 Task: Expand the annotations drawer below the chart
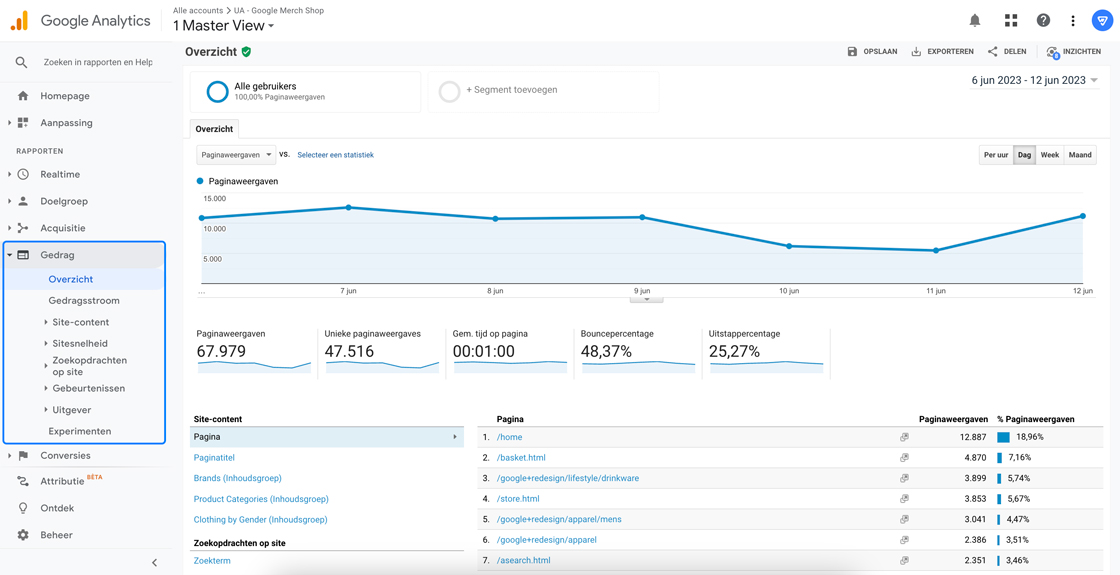coord(646,300)
